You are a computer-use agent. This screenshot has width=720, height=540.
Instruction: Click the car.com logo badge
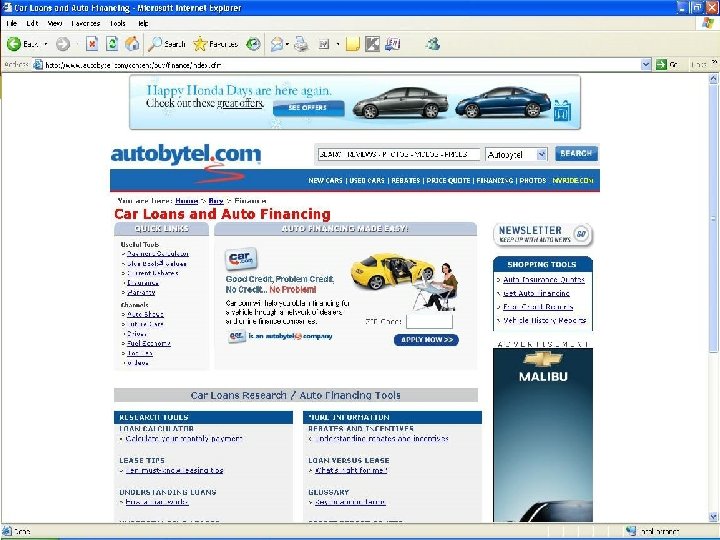(241, 259)
